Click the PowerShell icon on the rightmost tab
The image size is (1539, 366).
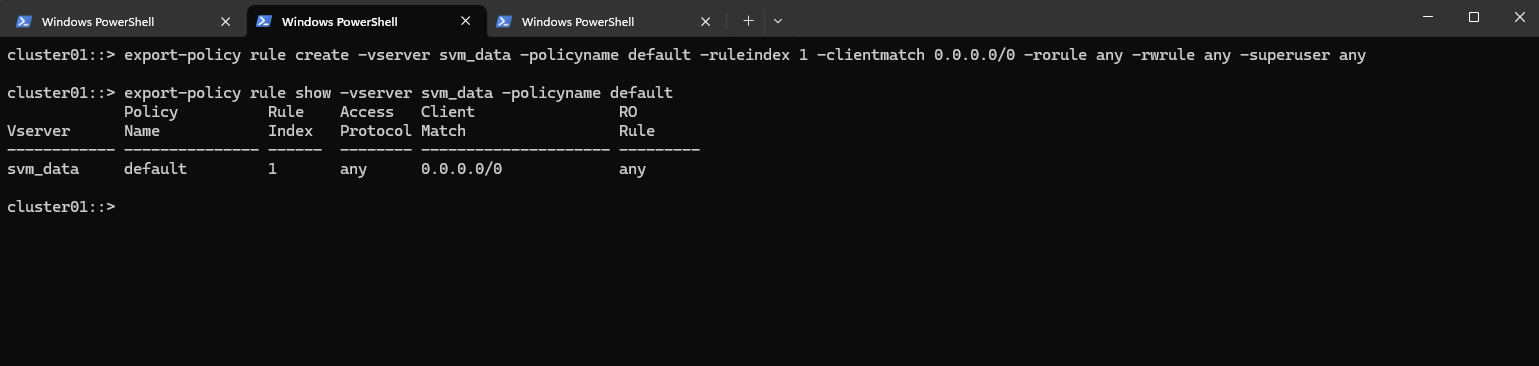tap(504, 21)
